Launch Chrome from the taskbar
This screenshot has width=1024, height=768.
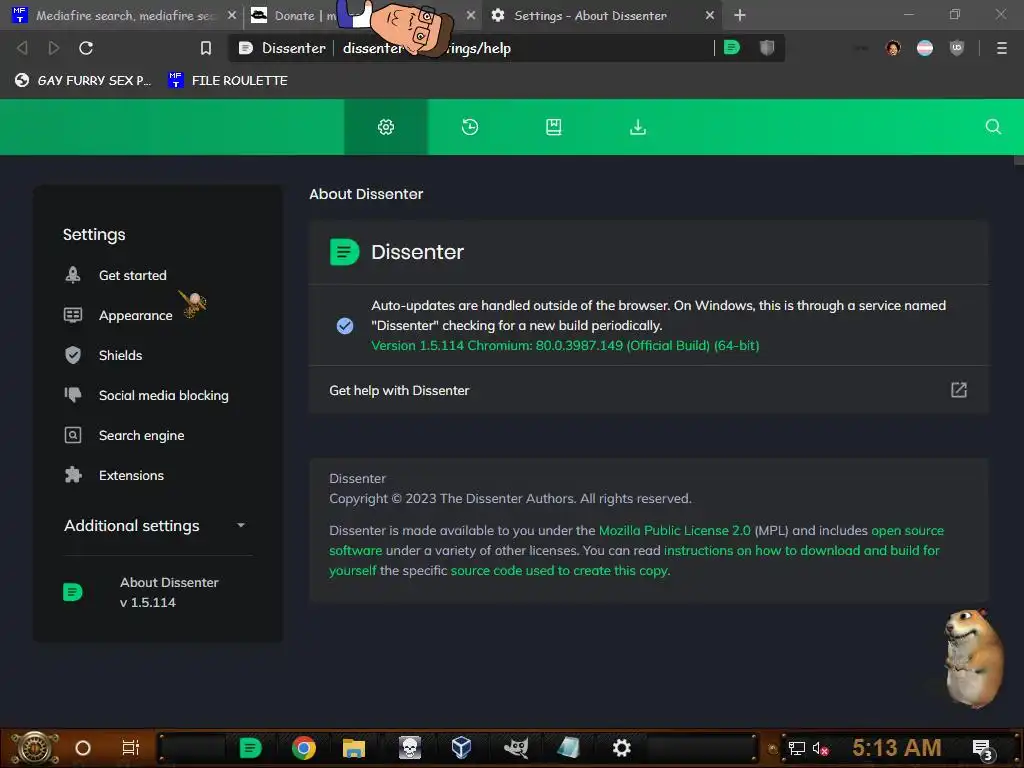coord(304,747)
